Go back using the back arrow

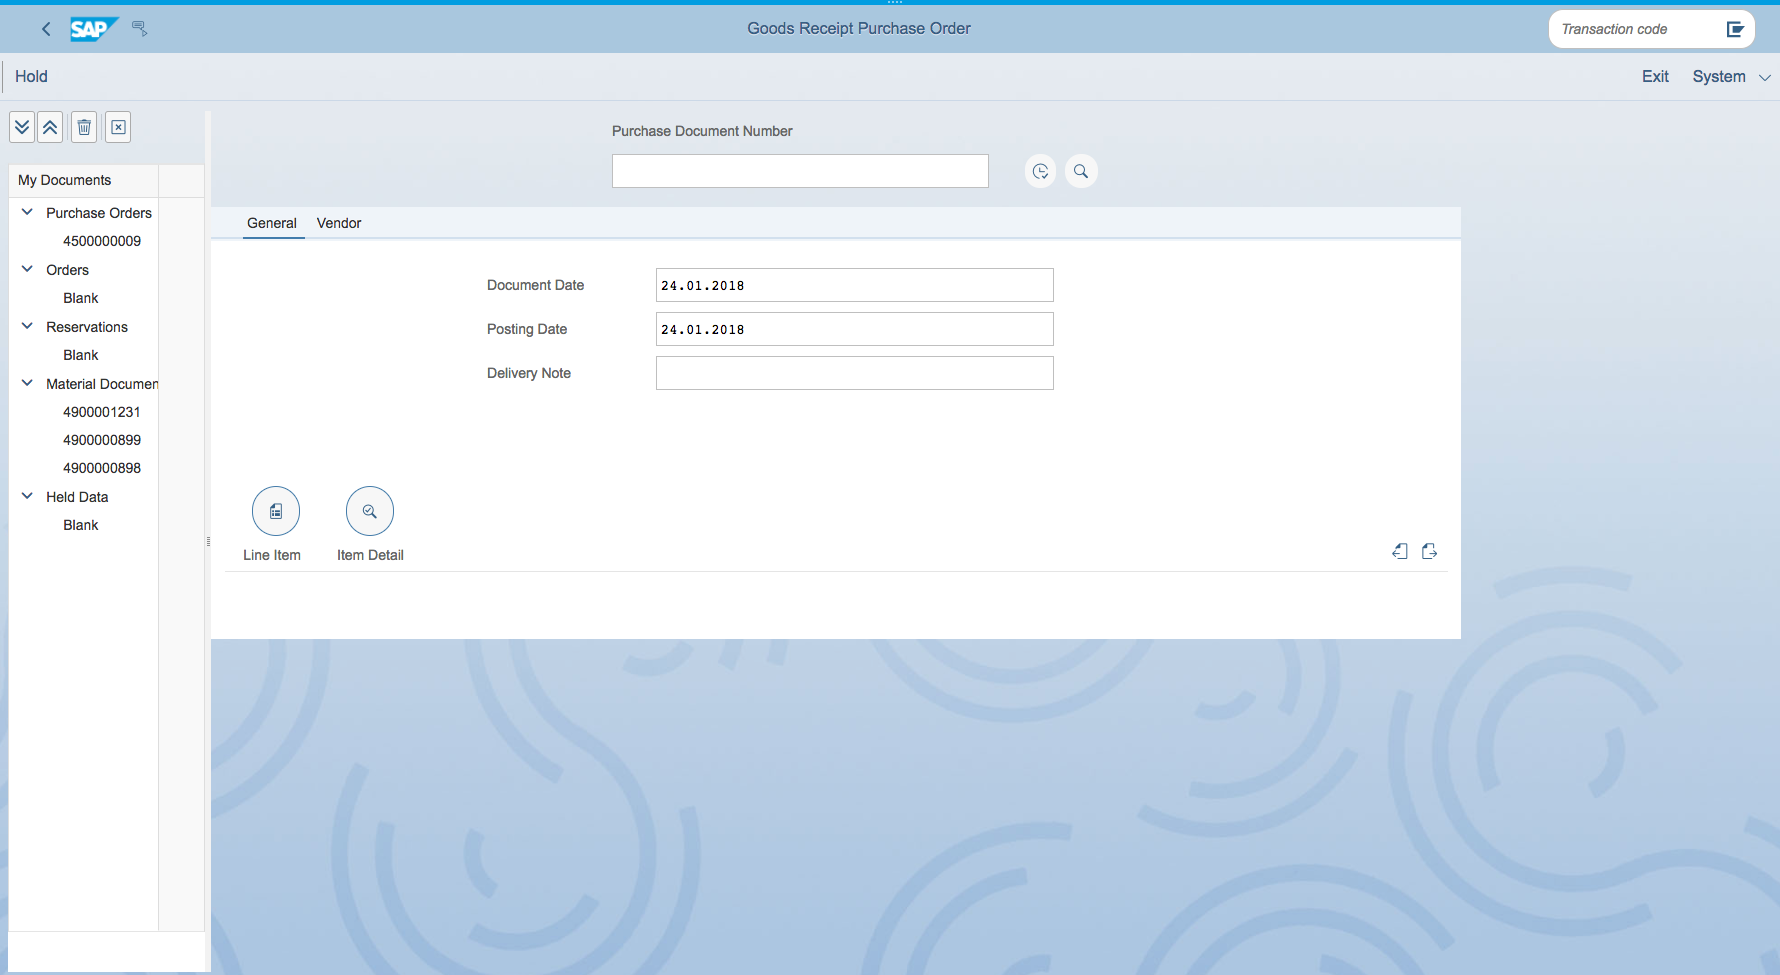click(x=46, y=29)
